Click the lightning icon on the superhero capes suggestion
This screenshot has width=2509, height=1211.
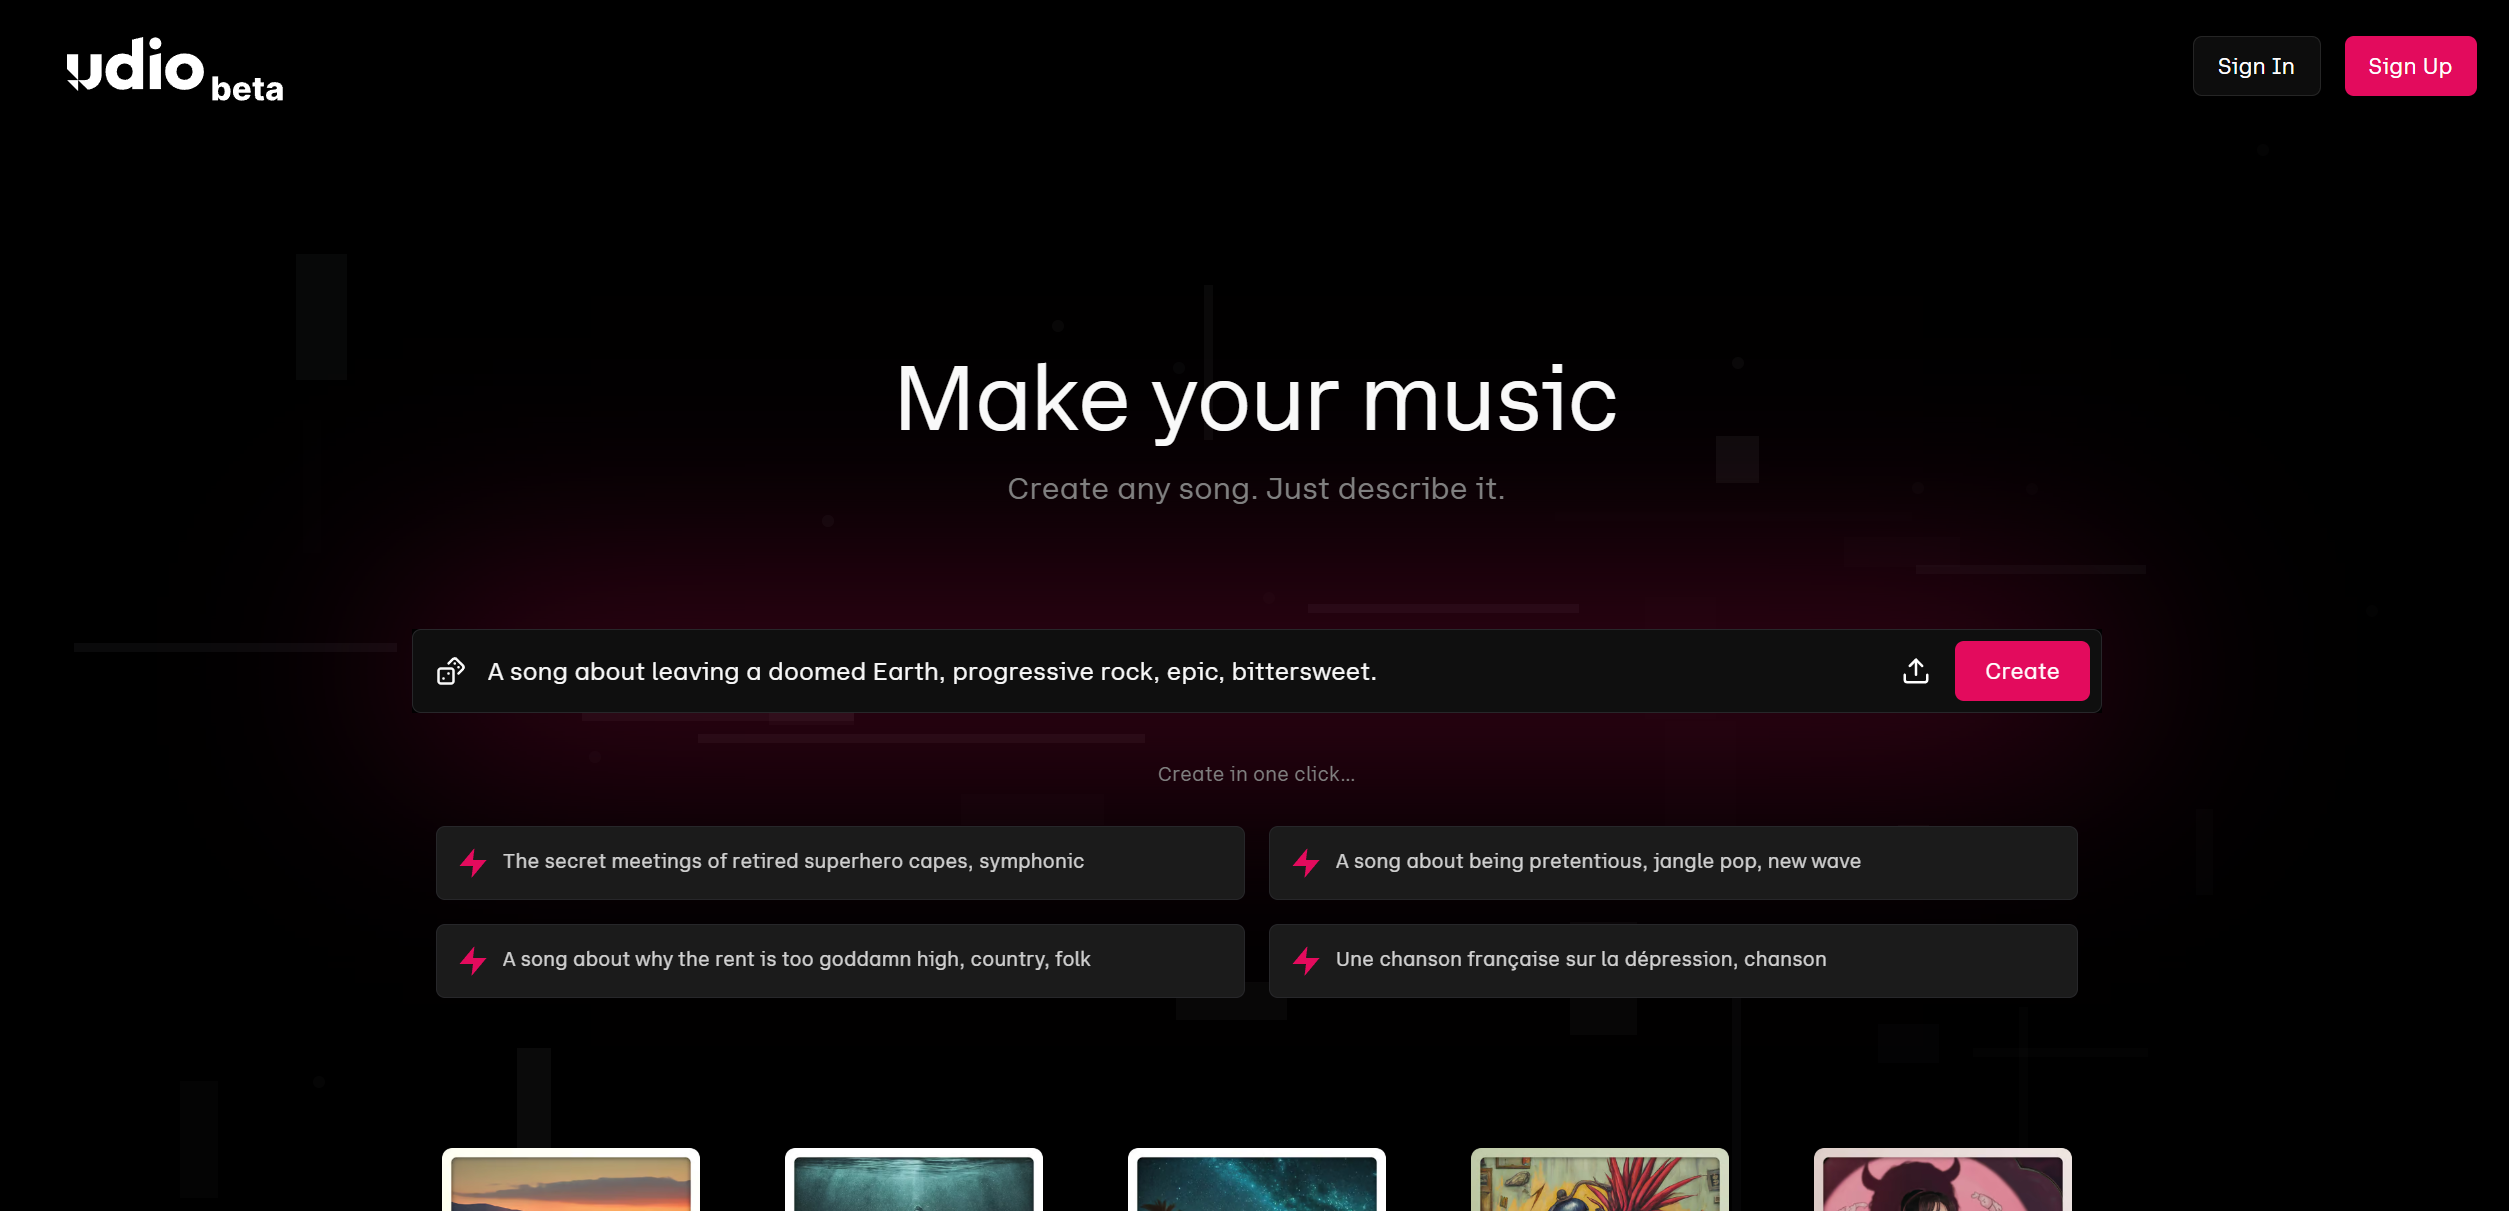[x=472, y=862]
